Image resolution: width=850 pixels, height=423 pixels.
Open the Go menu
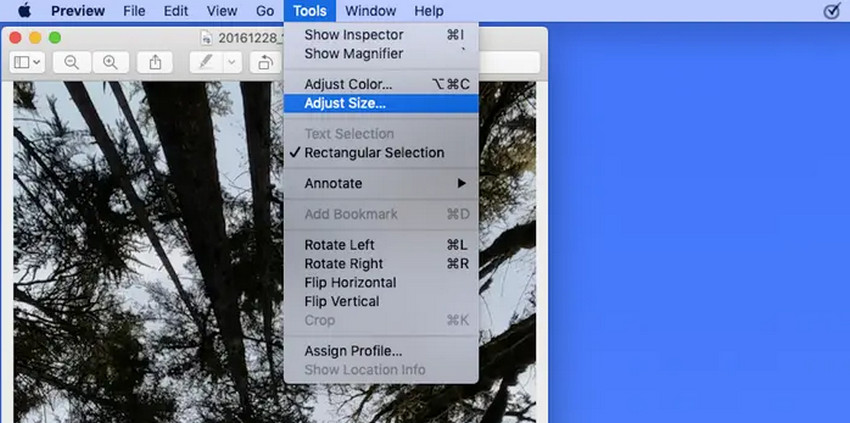pos(265,11)
